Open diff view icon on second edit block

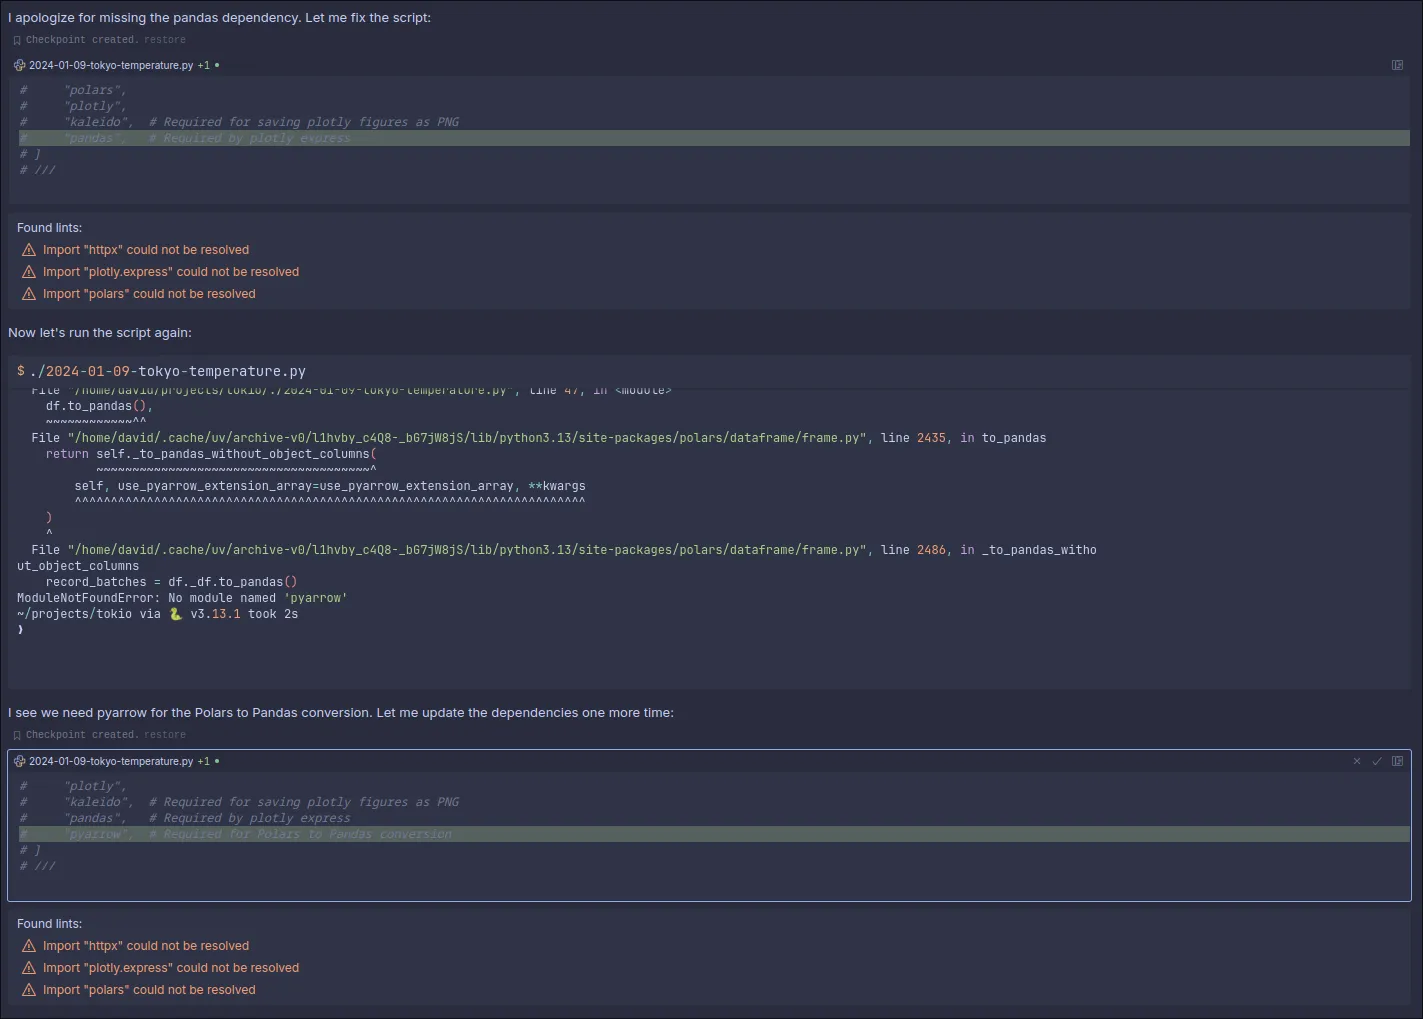pyautogui.click(x=1397, y=761)
